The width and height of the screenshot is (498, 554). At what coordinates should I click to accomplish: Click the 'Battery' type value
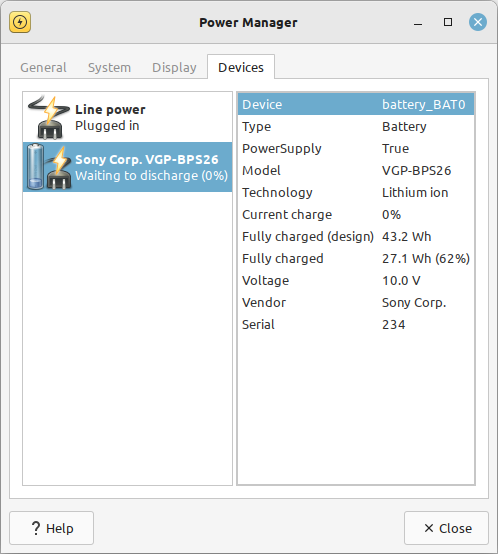coord(404,126)
